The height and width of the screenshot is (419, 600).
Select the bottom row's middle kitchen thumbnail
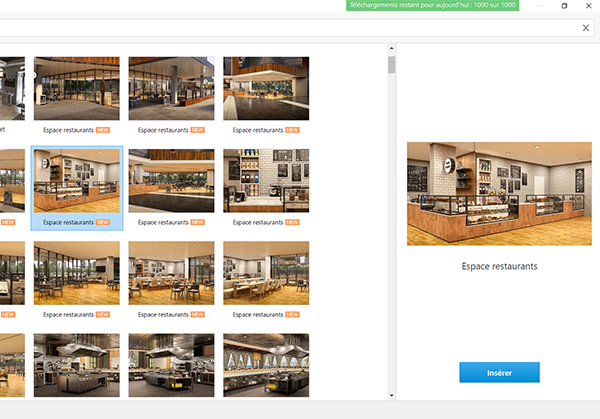(171, 363)
